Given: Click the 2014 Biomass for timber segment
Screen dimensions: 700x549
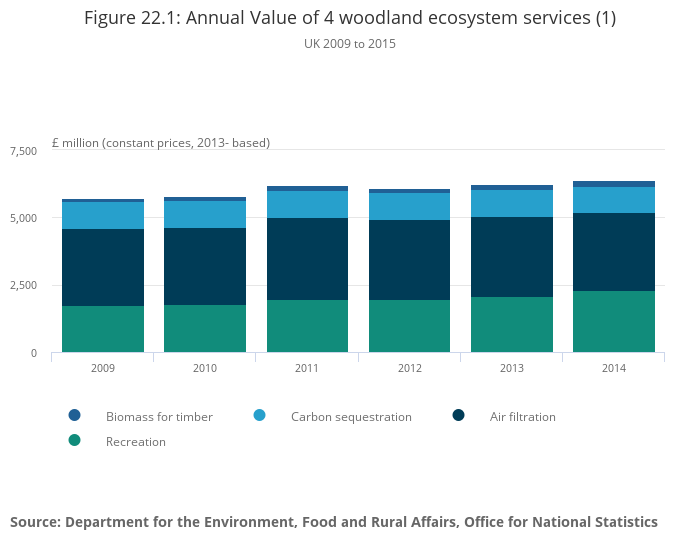Looking at the screenshot, I should (x=614, y=184).
